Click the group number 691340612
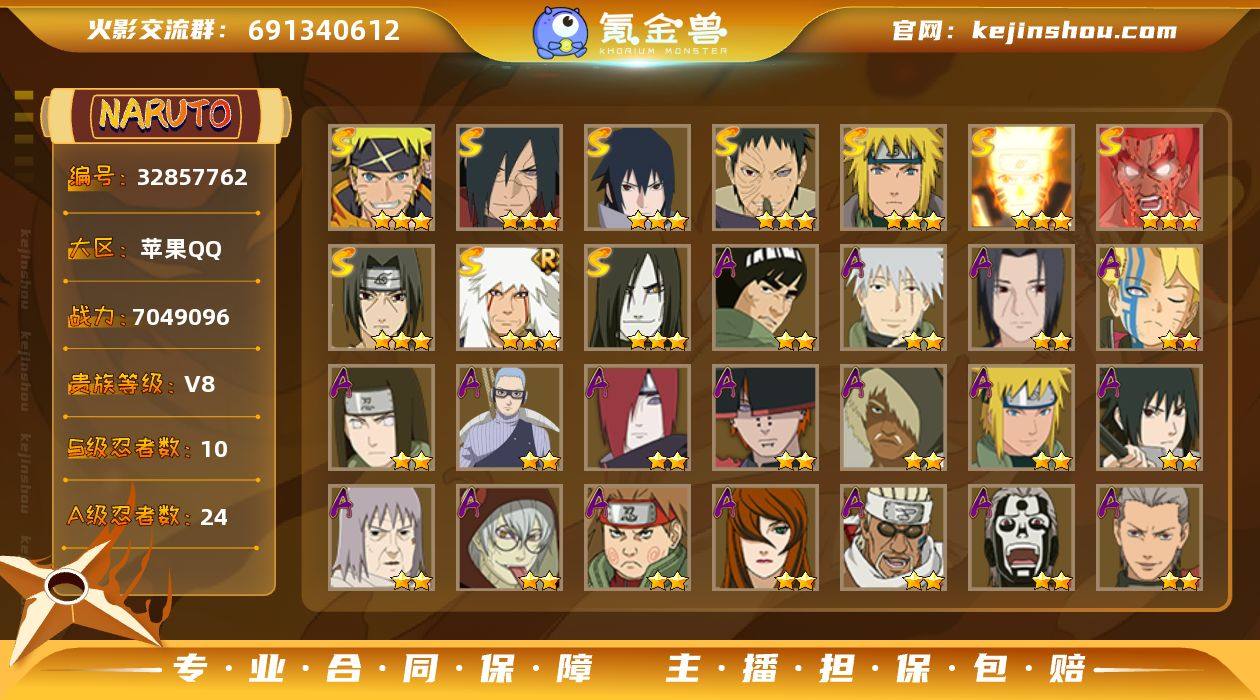Viewport: 1260px width, 700px height. [324, 31]
